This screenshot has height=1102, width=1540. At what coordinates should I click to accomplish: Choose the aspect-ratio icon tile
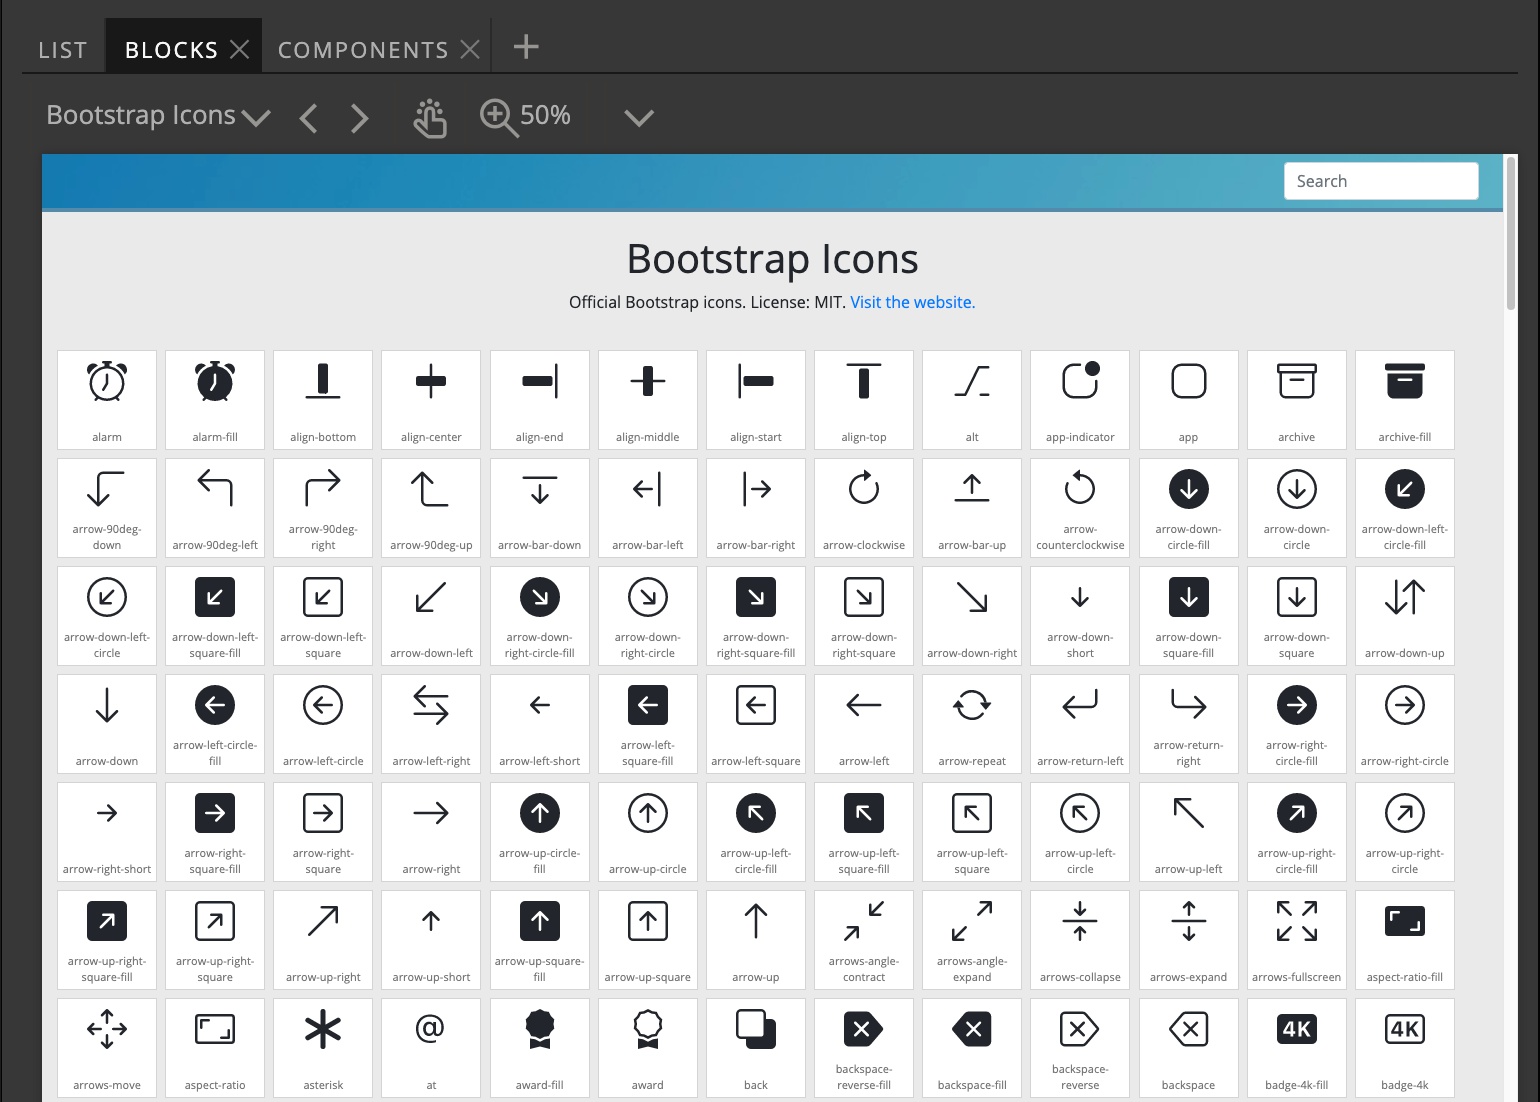point(215,1048)
